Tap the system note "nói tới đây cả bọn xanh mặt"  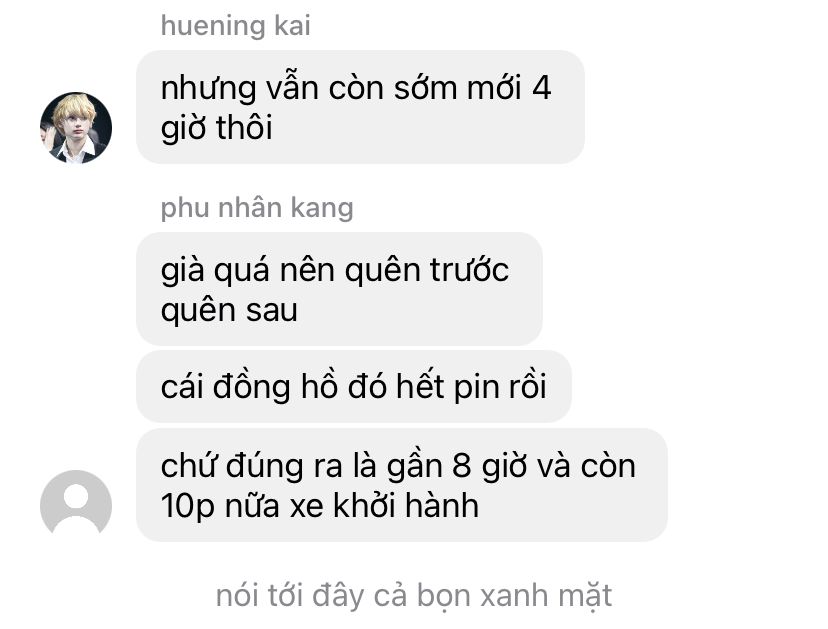point(414,596)
